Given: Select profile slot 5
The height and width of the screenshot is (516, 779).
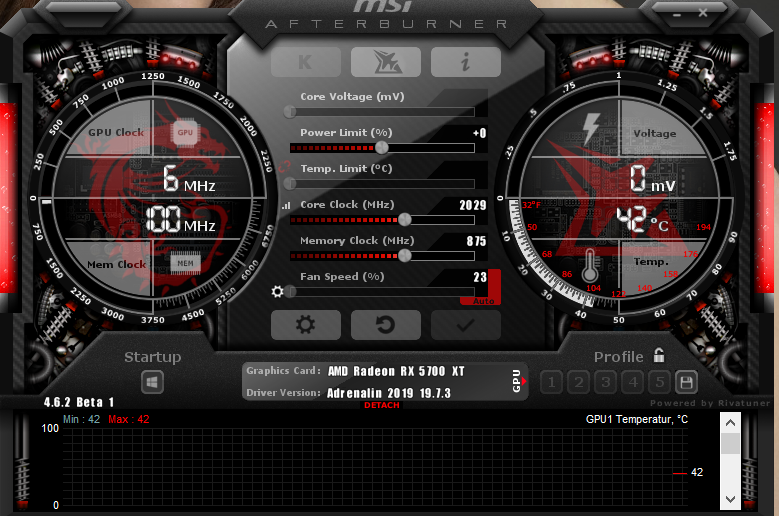Looking at the screenshot, I should coord(660,382).
